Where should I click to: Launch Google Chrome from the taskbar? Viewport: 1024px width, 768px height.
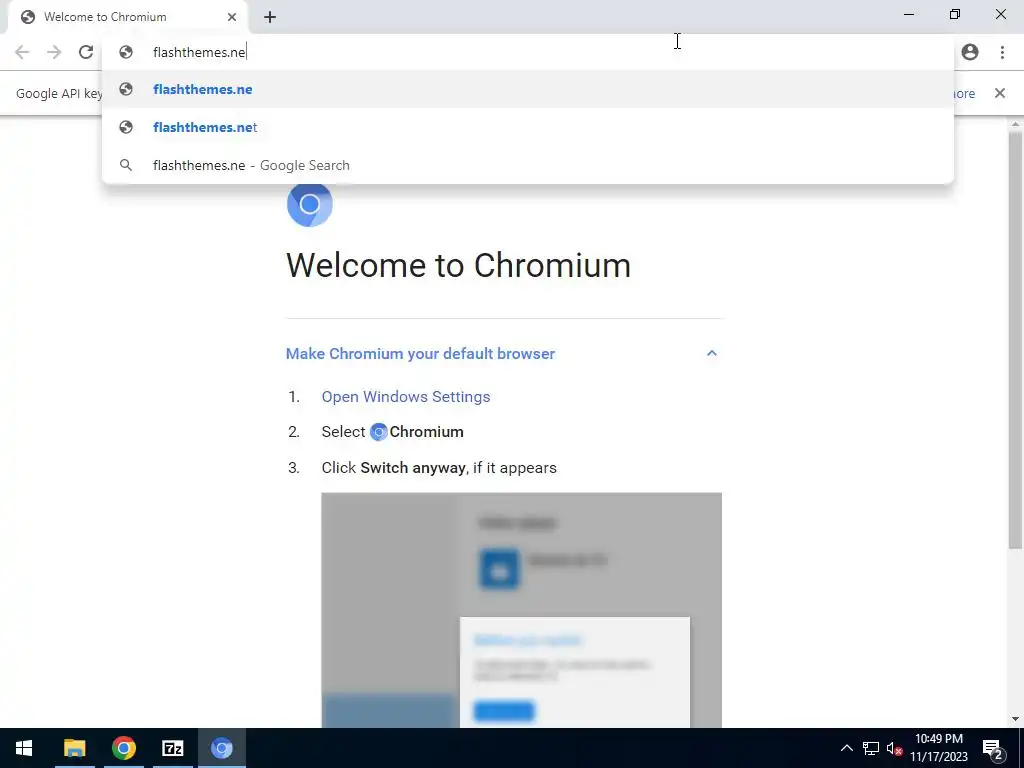point(123,748)
